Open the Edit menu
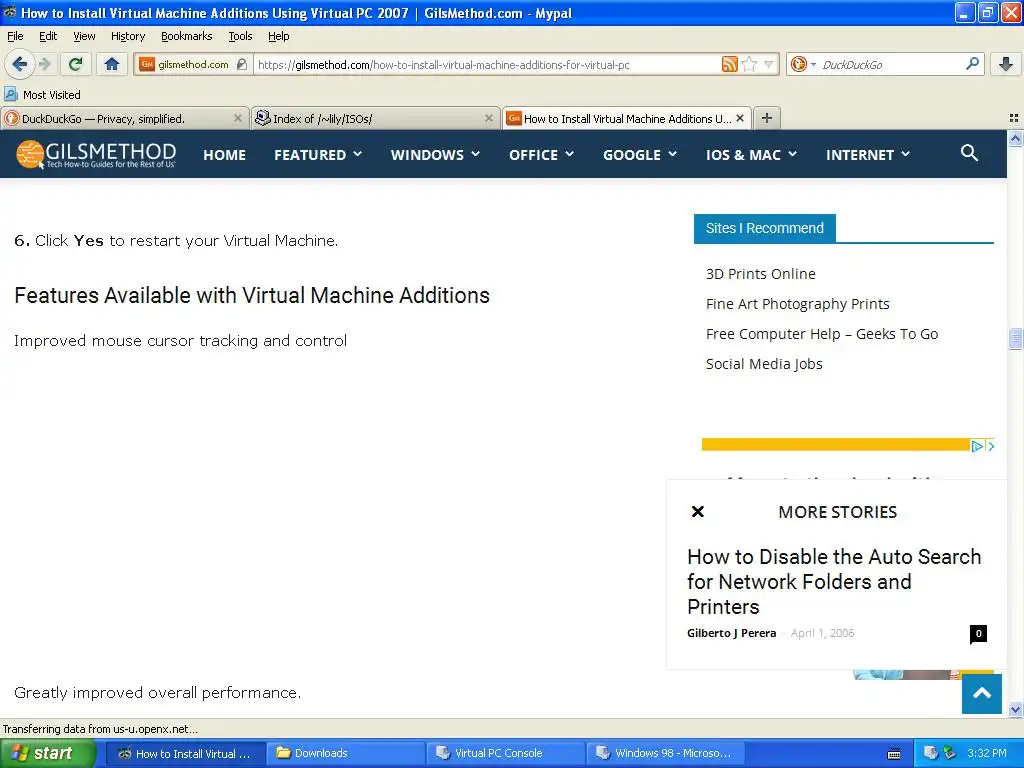 pos(48,36)
